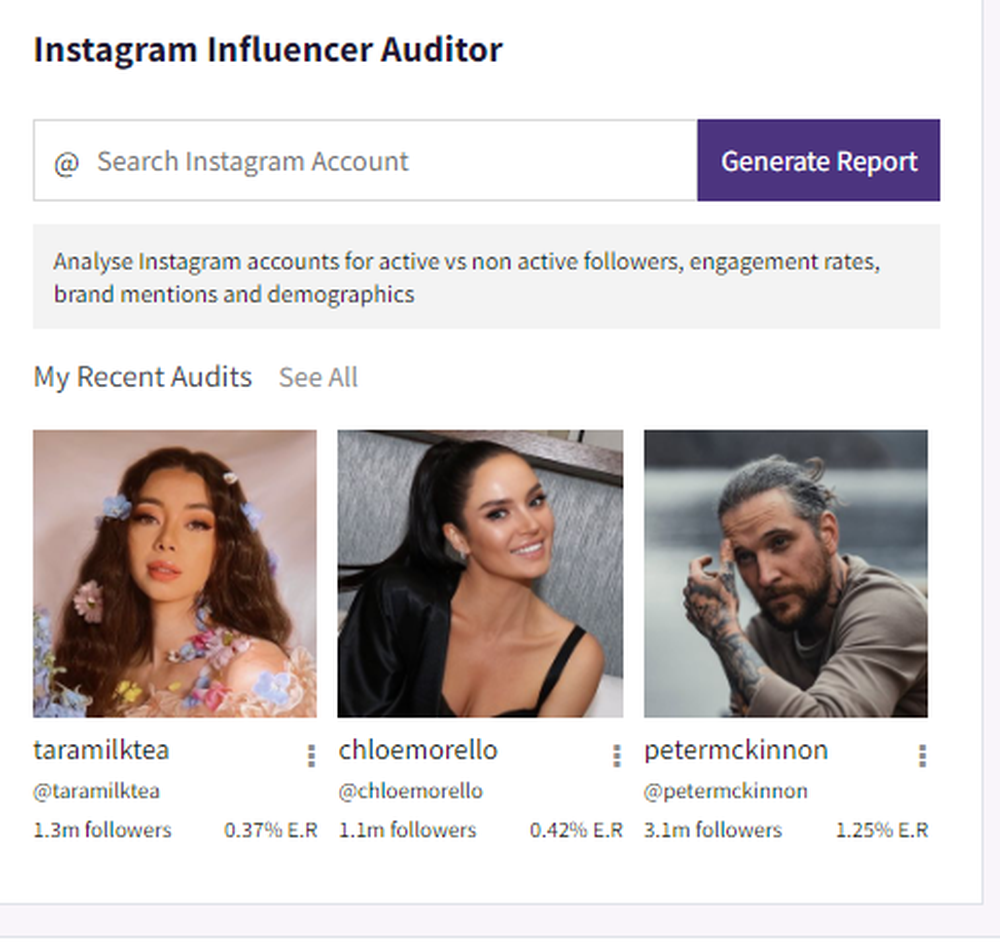This screenshot has height=946, width=1000.
Task: Select the chloemorello audit title
Action: (418, 750)
